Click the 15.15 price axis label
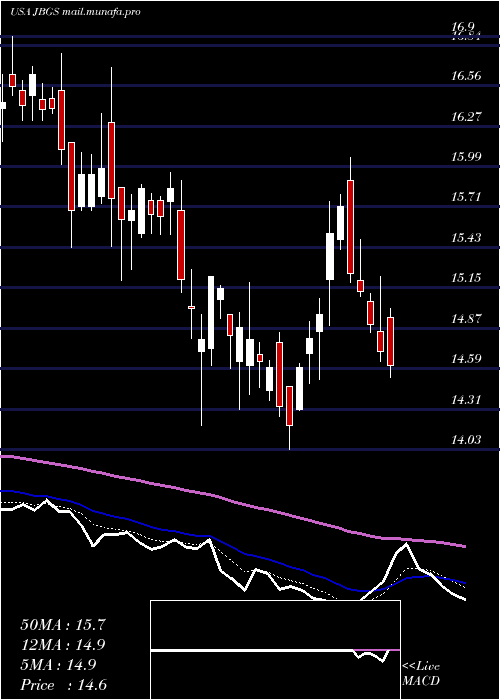The width and height of the screenshot is (500, 700). coord(466,278)
